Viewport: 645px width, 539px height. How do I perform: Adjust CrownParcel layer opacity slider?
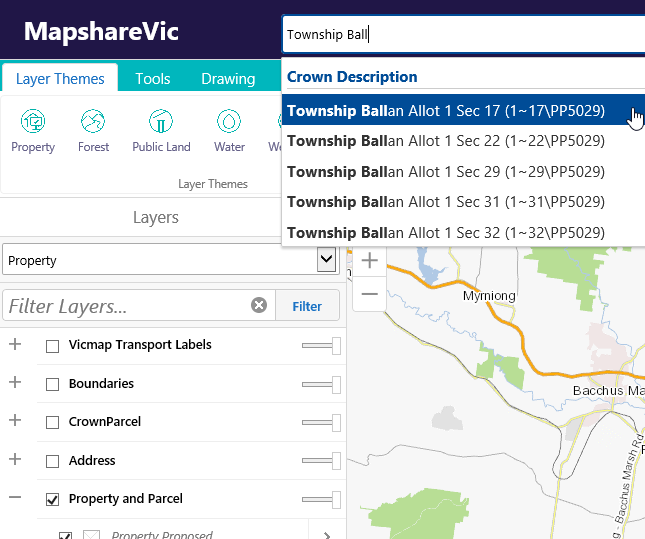(x=321, y=423)
